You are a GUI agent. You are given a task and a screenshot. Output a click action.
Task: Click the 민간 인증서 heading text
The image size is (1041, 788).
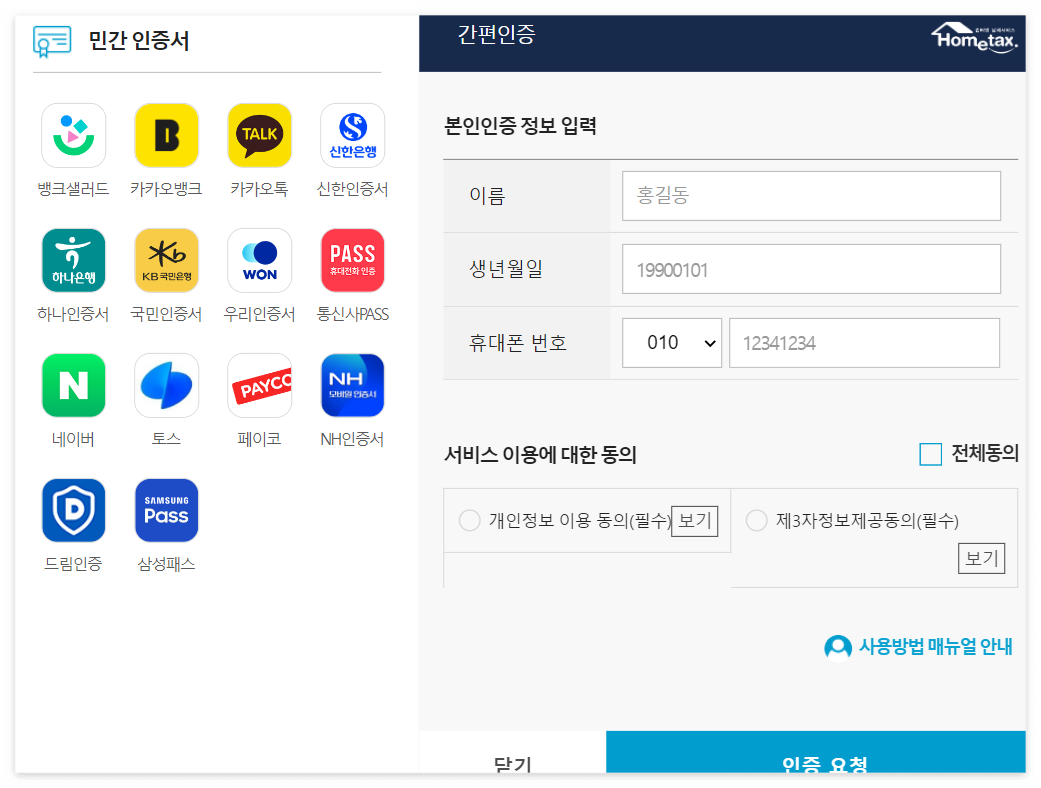pos(139,40)
